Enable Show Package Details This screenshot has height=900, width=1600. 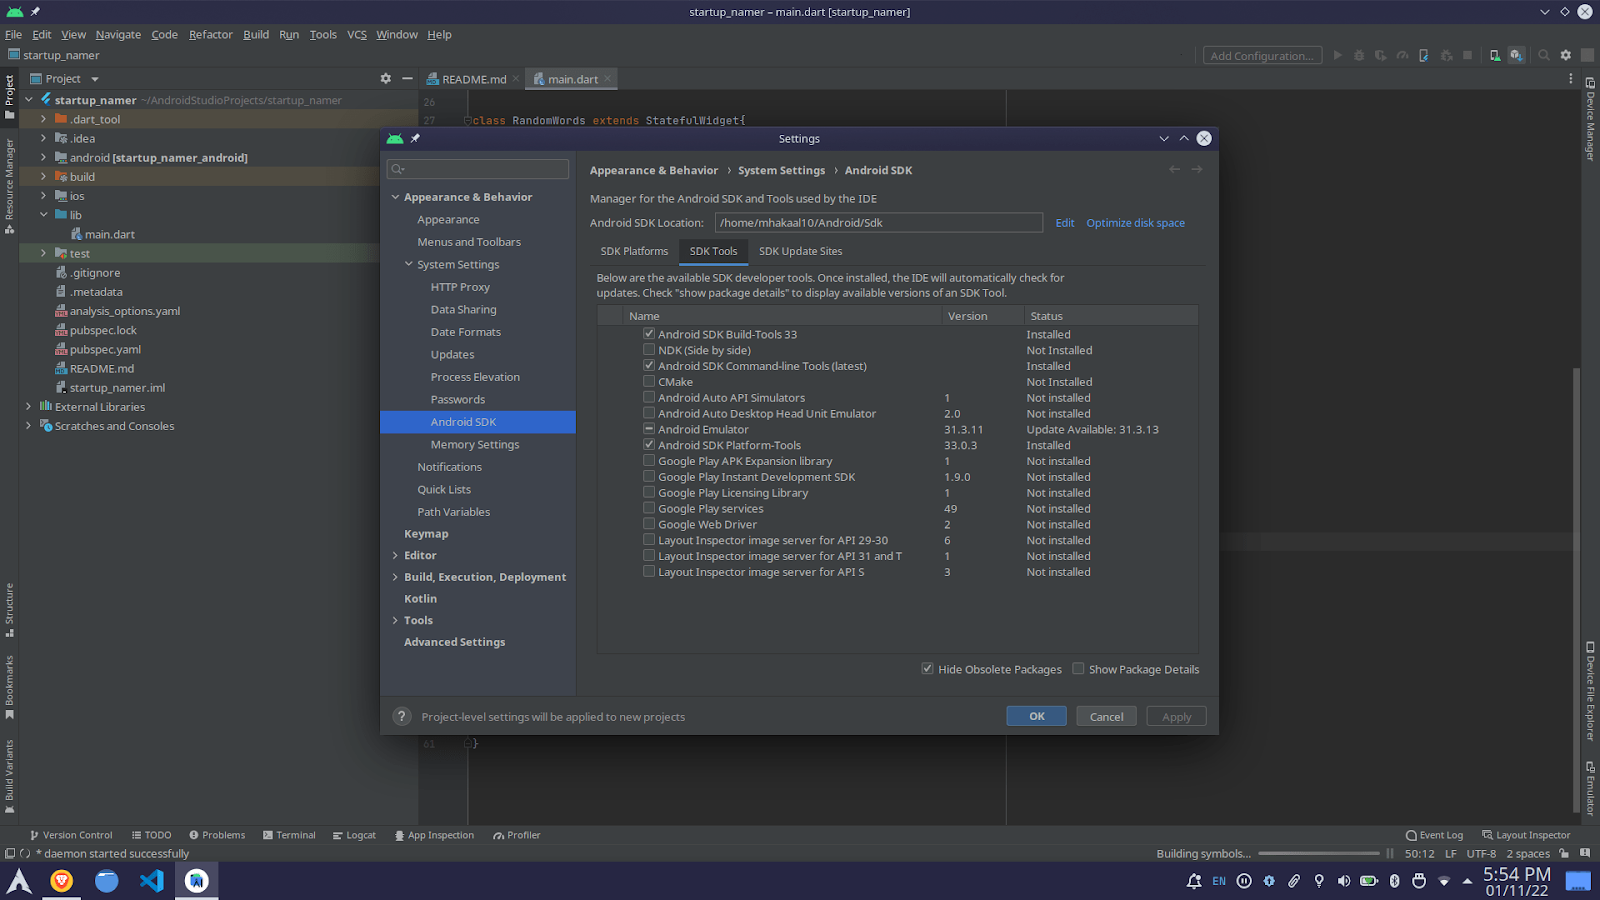1078,669
